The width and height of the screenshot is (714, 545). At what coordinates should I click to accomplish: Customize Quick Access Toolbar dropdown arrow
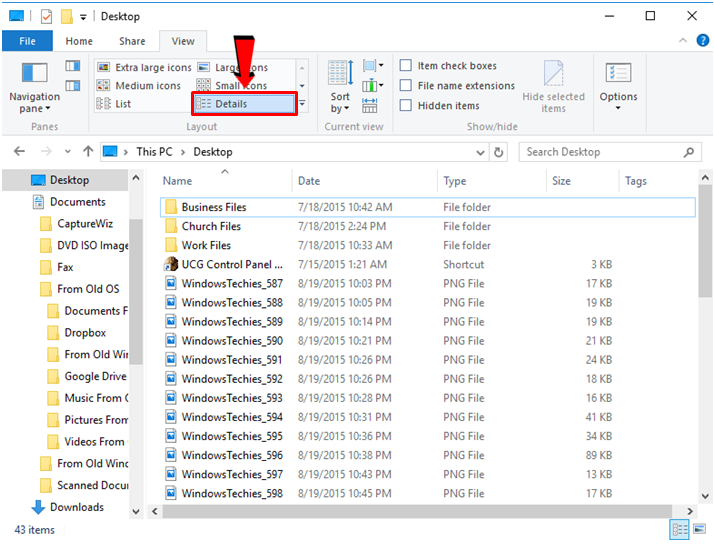tap(83, 17)
